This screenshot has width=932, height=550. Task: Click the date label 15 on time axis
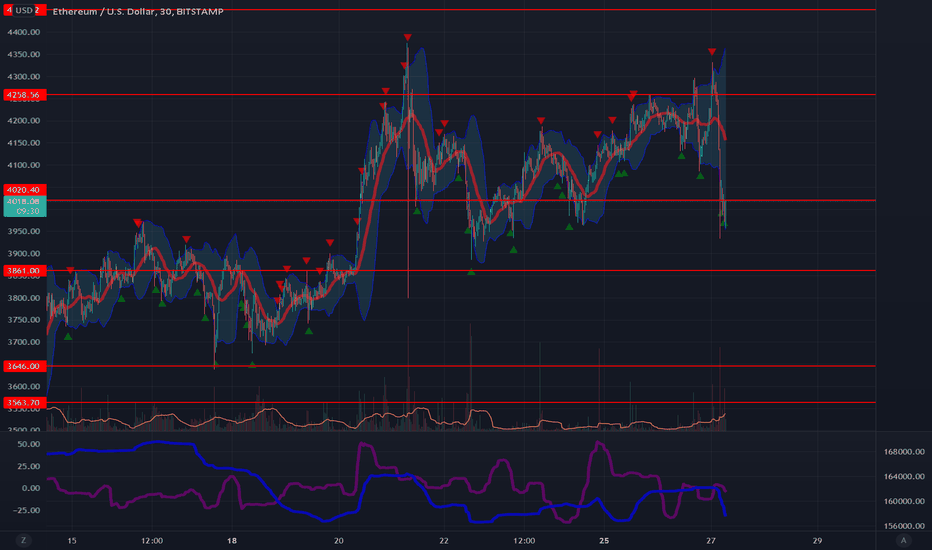72,540
